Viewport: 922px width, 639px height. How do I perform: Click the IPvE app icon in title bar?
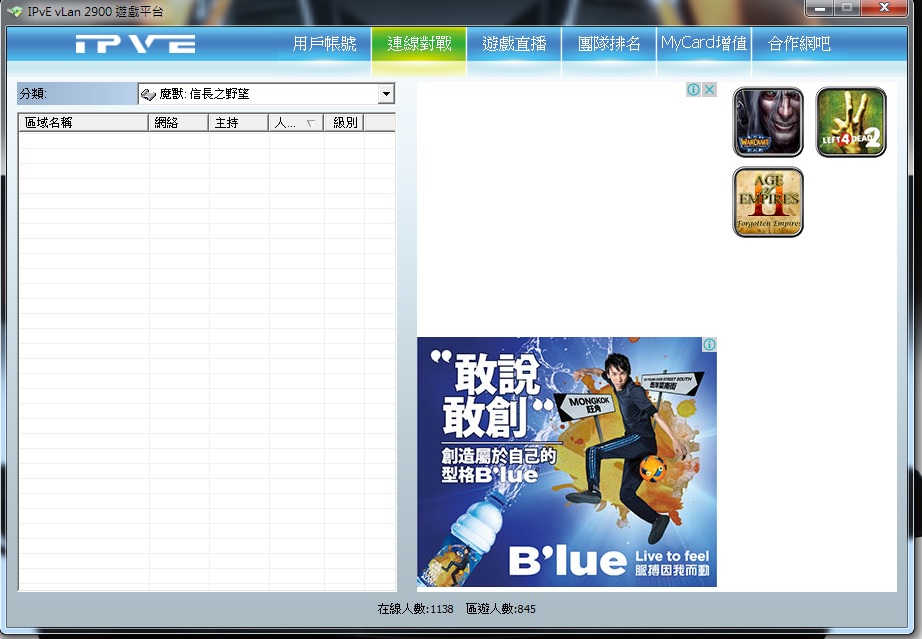(15, 11)
